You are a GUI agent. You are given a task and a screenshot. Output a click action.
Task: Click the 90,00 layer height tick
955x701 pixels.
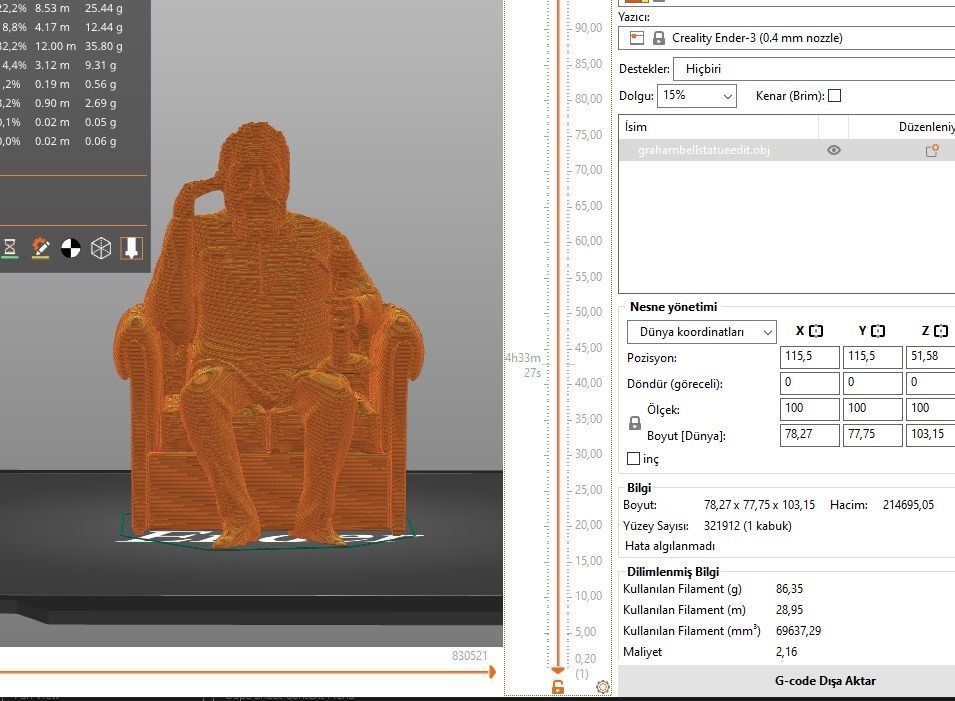pyautogui.click(x=588, y=27)
